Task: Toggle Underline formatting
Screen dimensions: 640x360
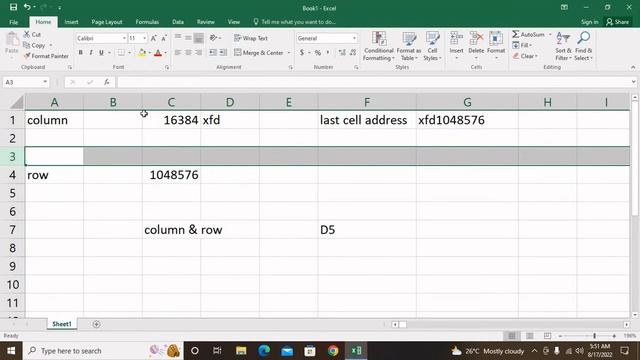Action: tap(101, 53)
